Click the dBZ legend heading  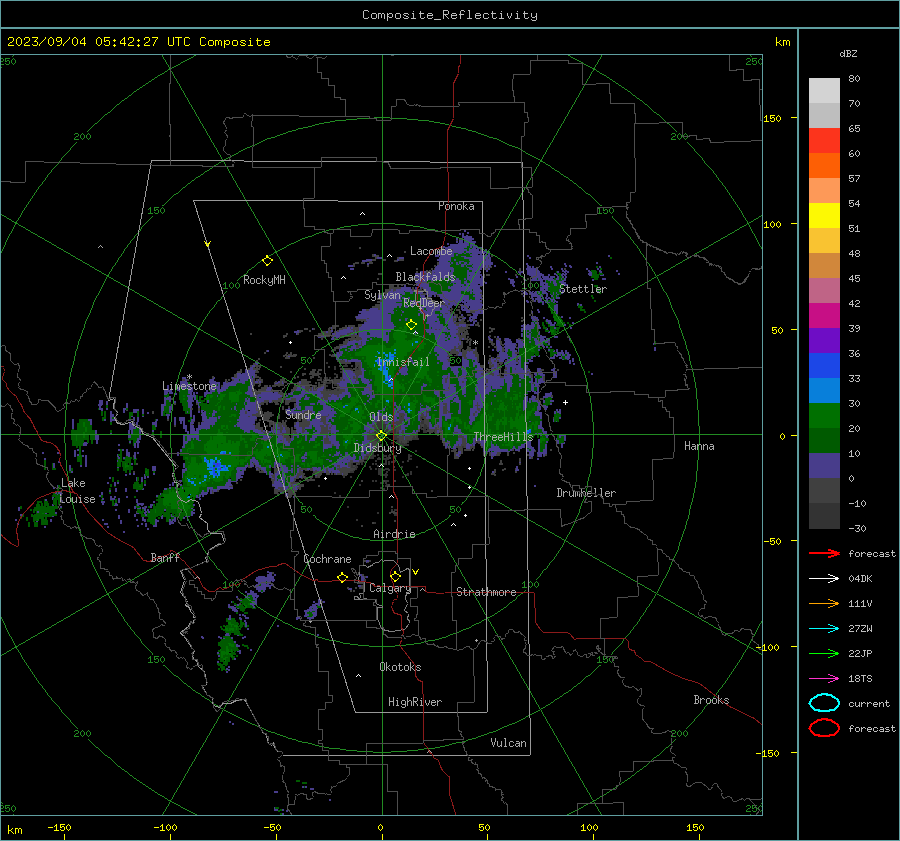tap(848, 53)
